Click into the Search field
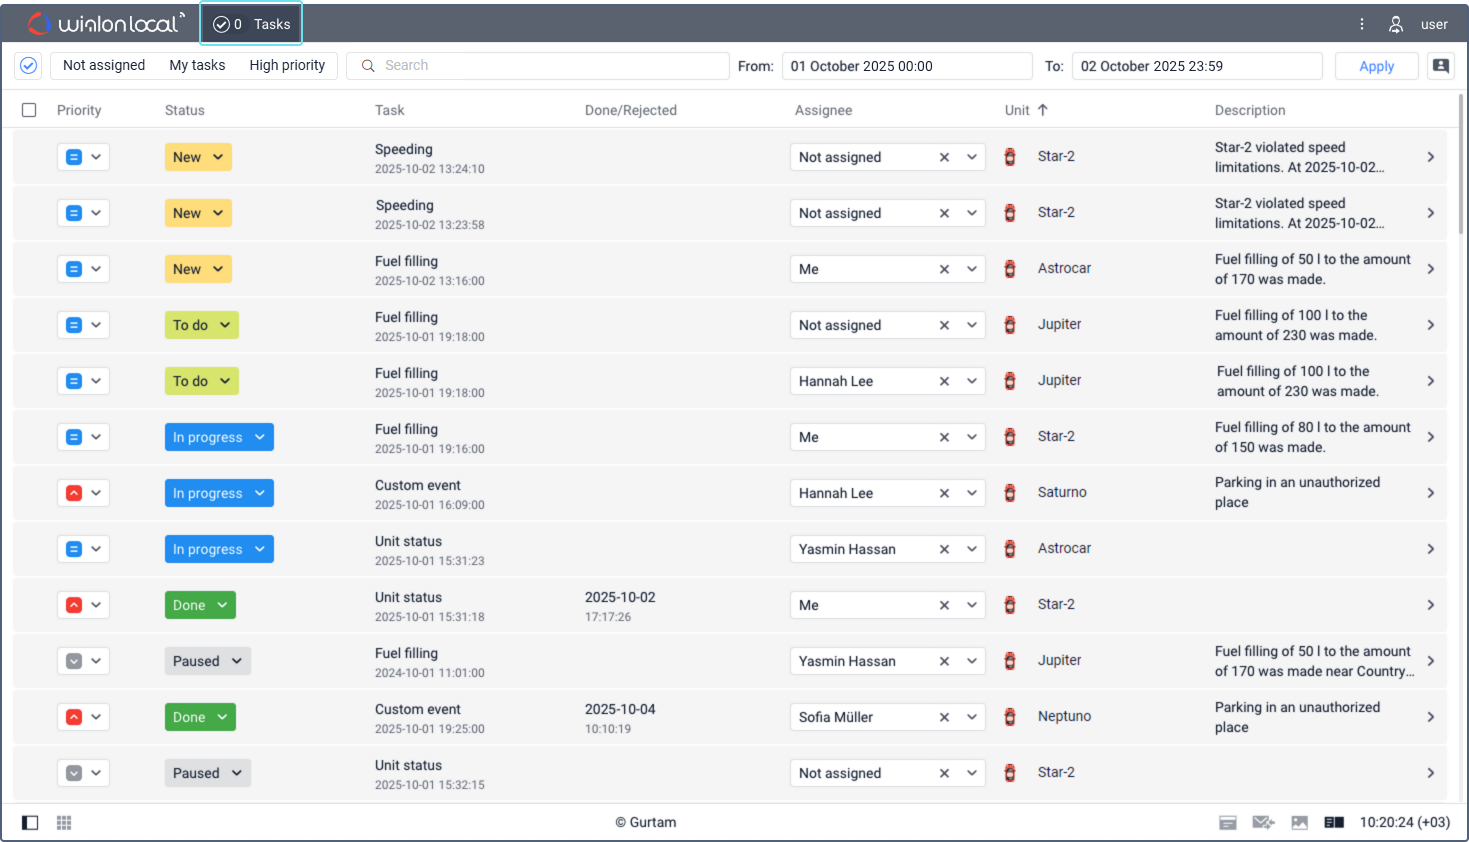Viewport: 1469px width, 842px height. 540,66
